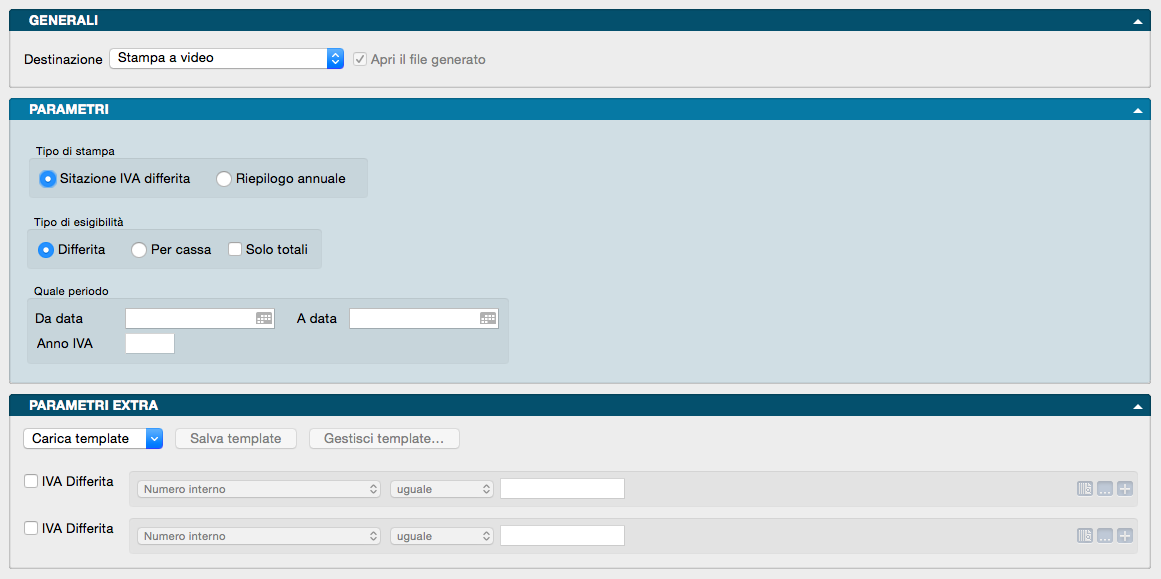
Task: Click the lookup list icon in second IVA Differita row
Action: point(1085,535)
